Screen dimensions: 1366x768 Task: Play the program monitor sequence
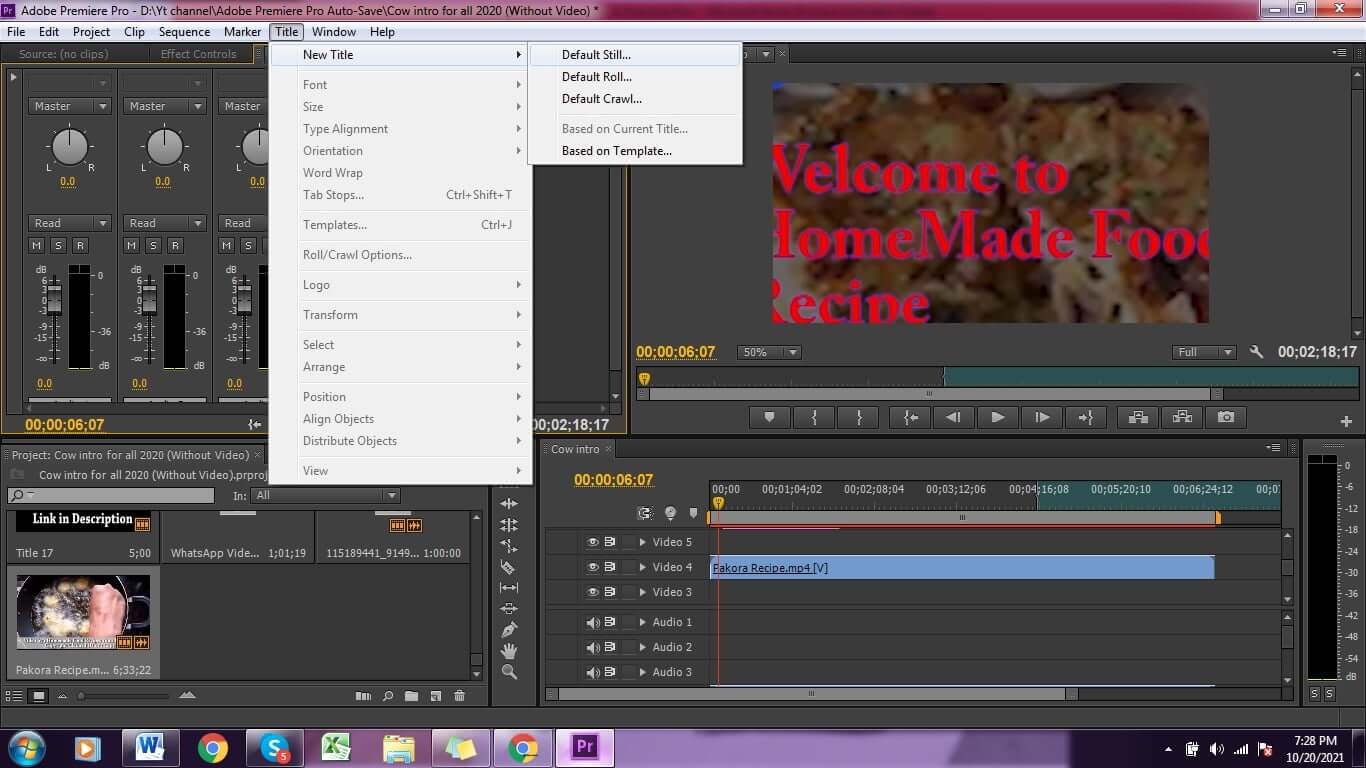[998, 418]
